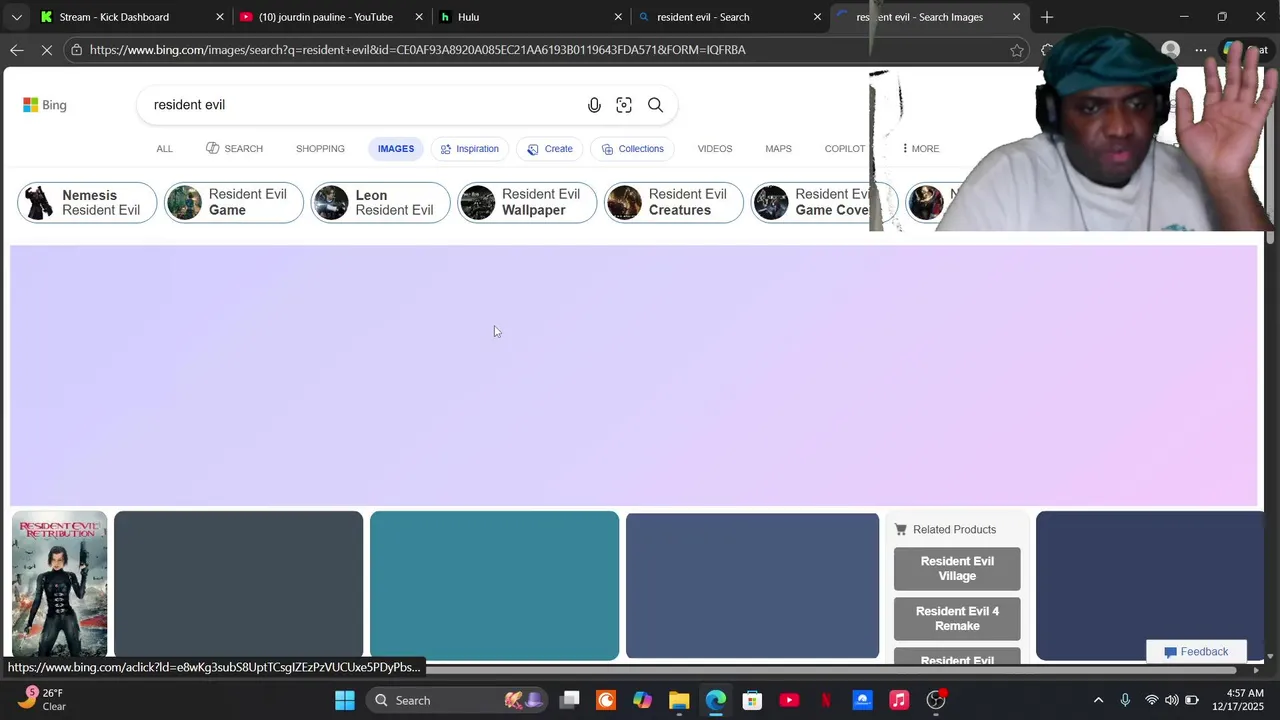Screen dimensions: 1280x720
Task: Switch to jourdin pauline YouTube tab
Action: coord(332,17)
